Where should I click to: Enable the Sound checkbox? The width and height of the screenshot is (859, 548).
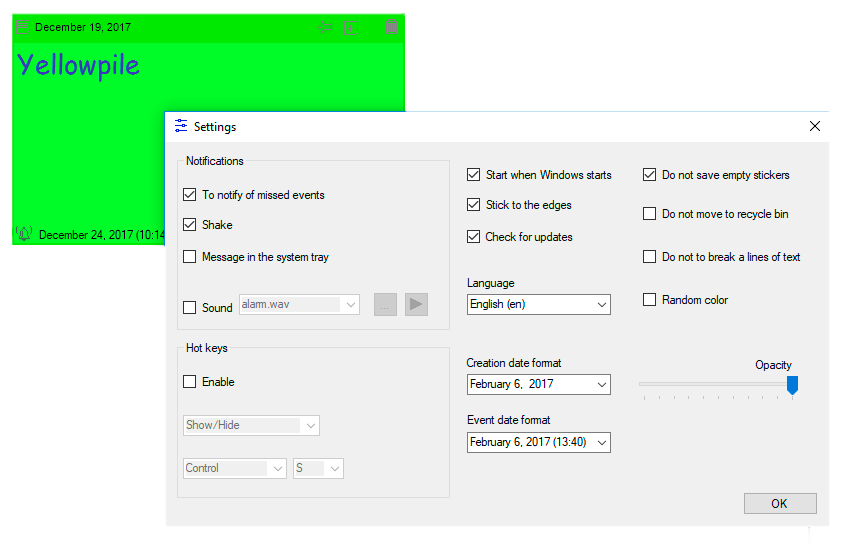(190, 307)
